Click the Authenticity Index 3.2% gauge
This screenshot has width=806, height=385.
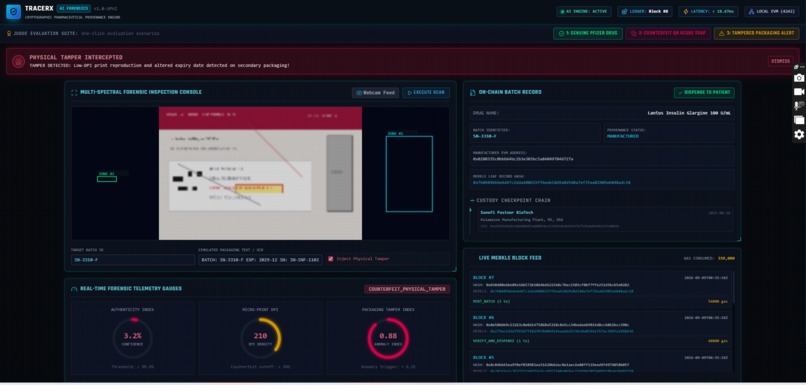tap(133, 337)
